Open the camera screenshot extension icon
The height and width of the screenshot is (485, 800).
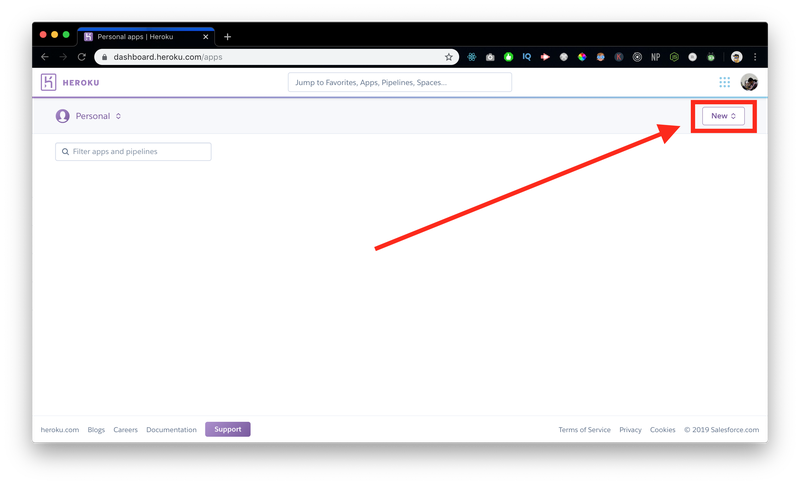(x=490, y=57)
